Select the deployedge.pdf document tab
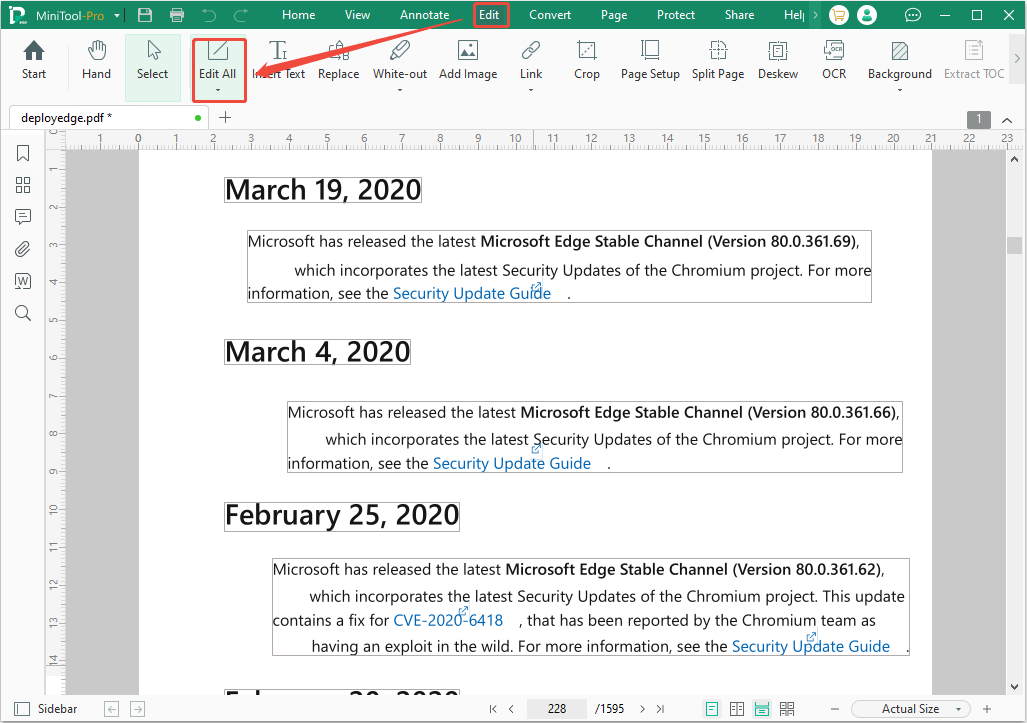Viewport: 1027px width, 723px height. click(109, 118)
